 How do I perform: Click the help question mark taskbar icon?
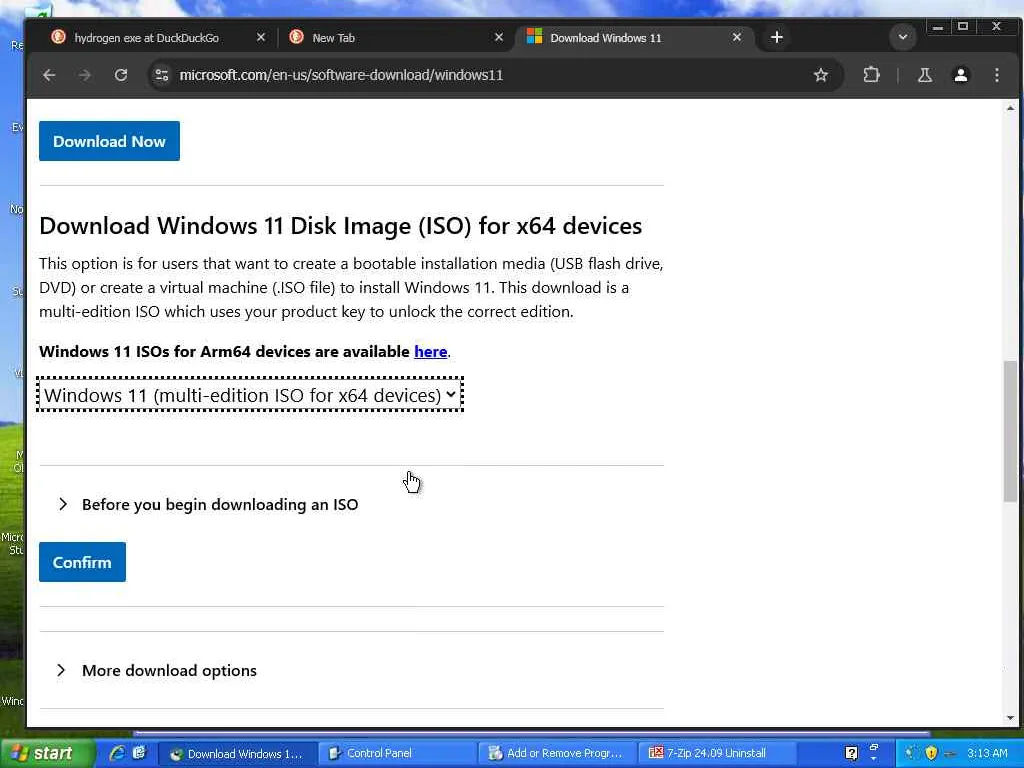[x=851, y=754]
